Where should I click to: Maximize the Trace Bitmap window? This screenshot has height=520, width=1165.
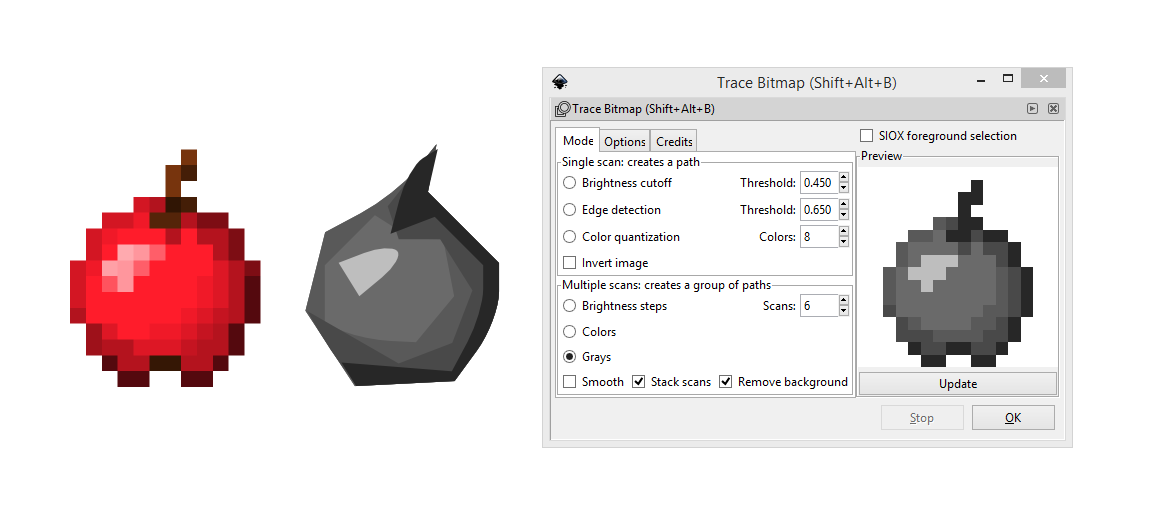tap(1007, 78)
